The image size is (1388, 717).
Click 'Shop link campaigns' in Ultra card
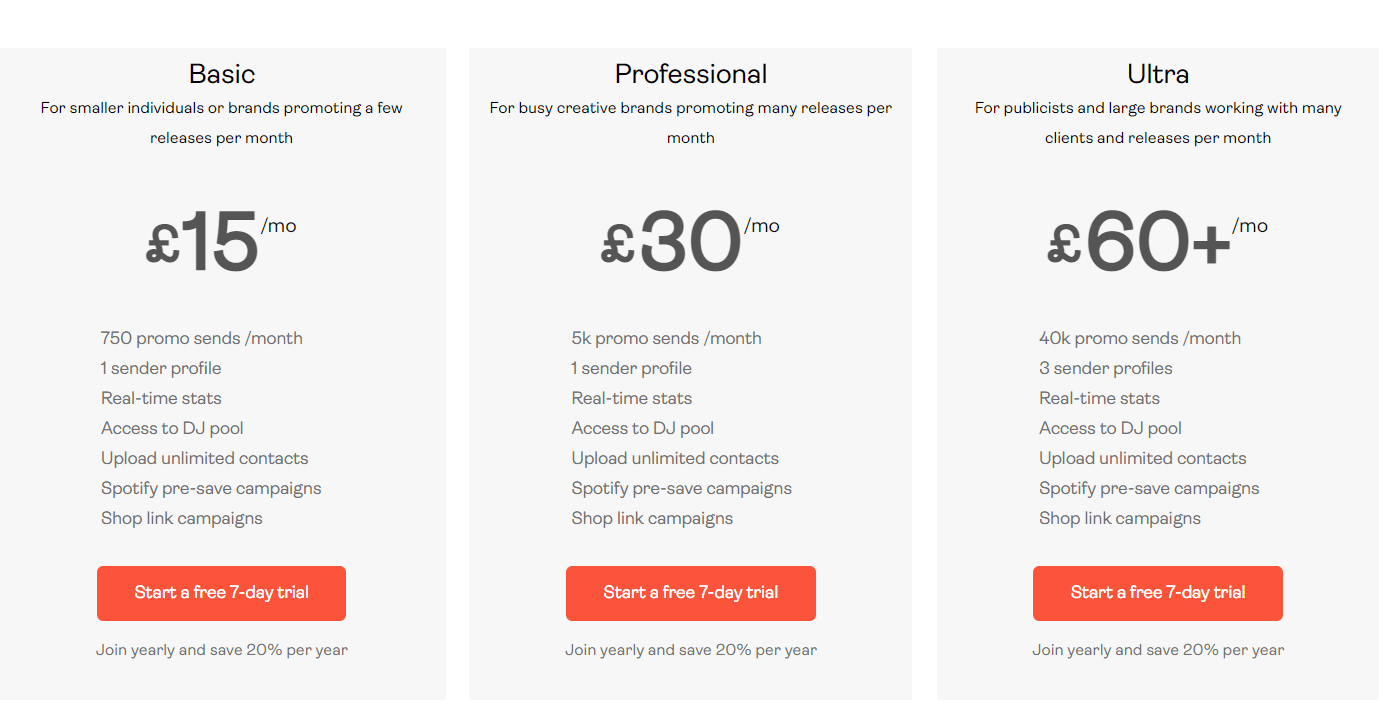pyautogui.click(x=1120, y=518)
